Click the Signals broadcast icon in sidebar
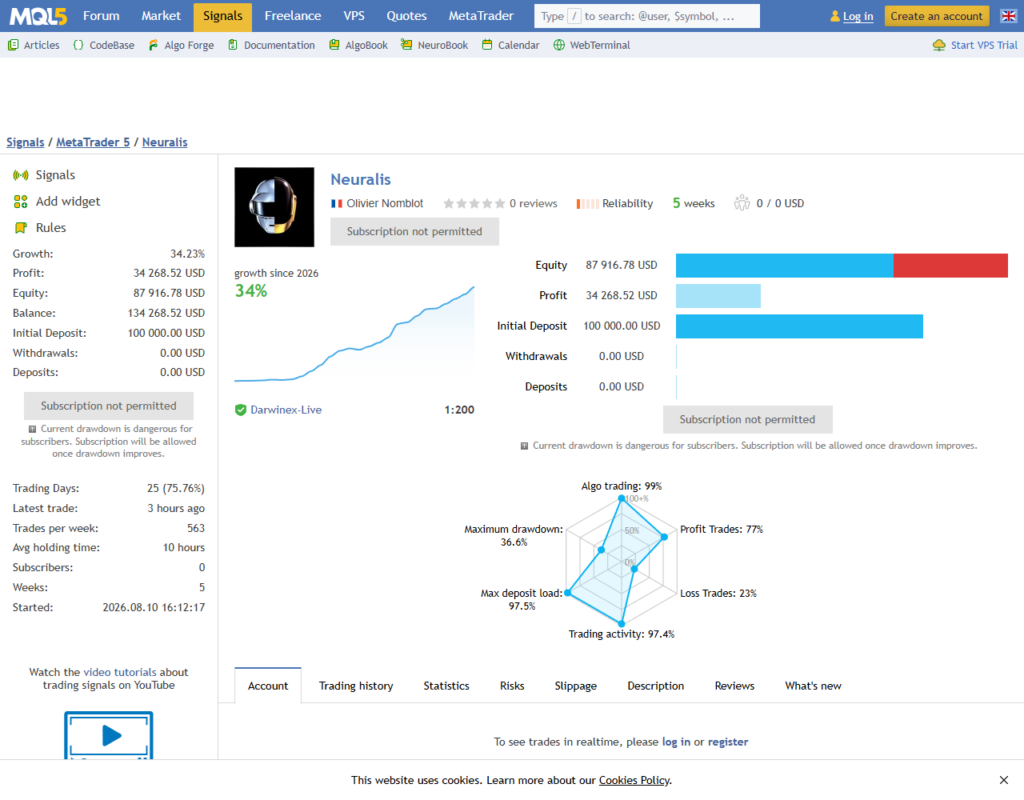 pyautogui.click(x=21, y=175)
